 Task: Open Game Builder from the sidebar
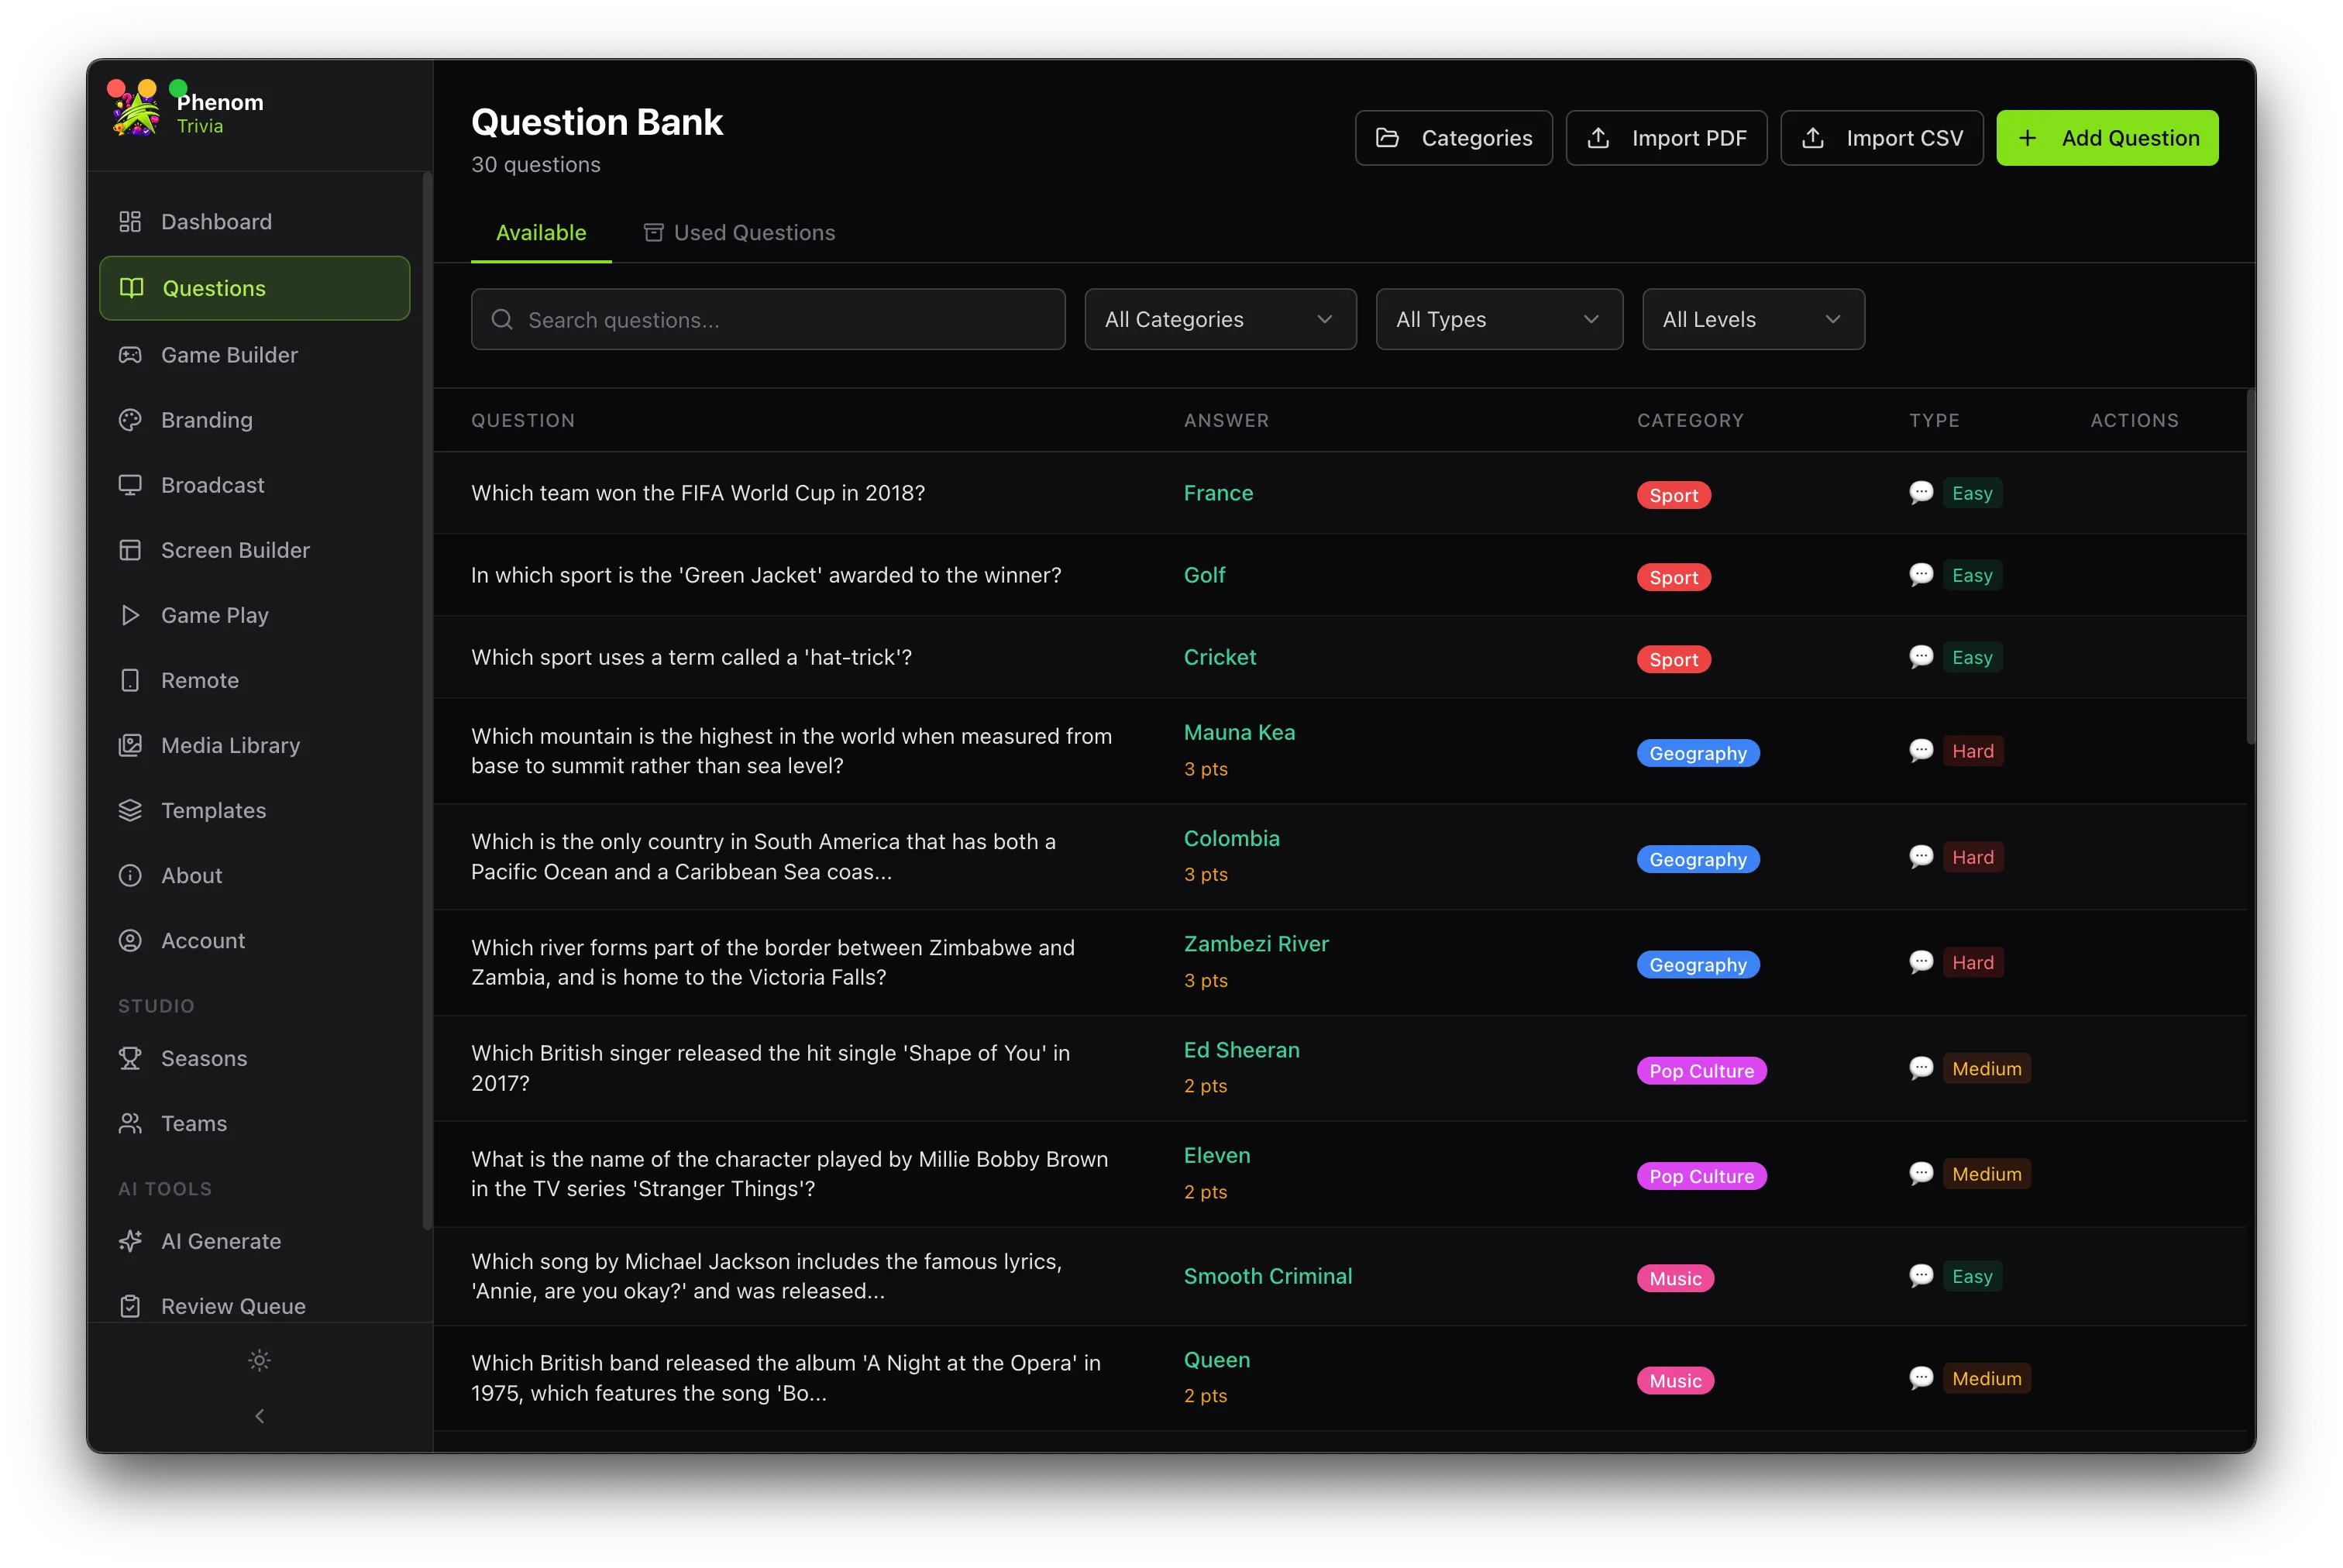coord(254,355)
